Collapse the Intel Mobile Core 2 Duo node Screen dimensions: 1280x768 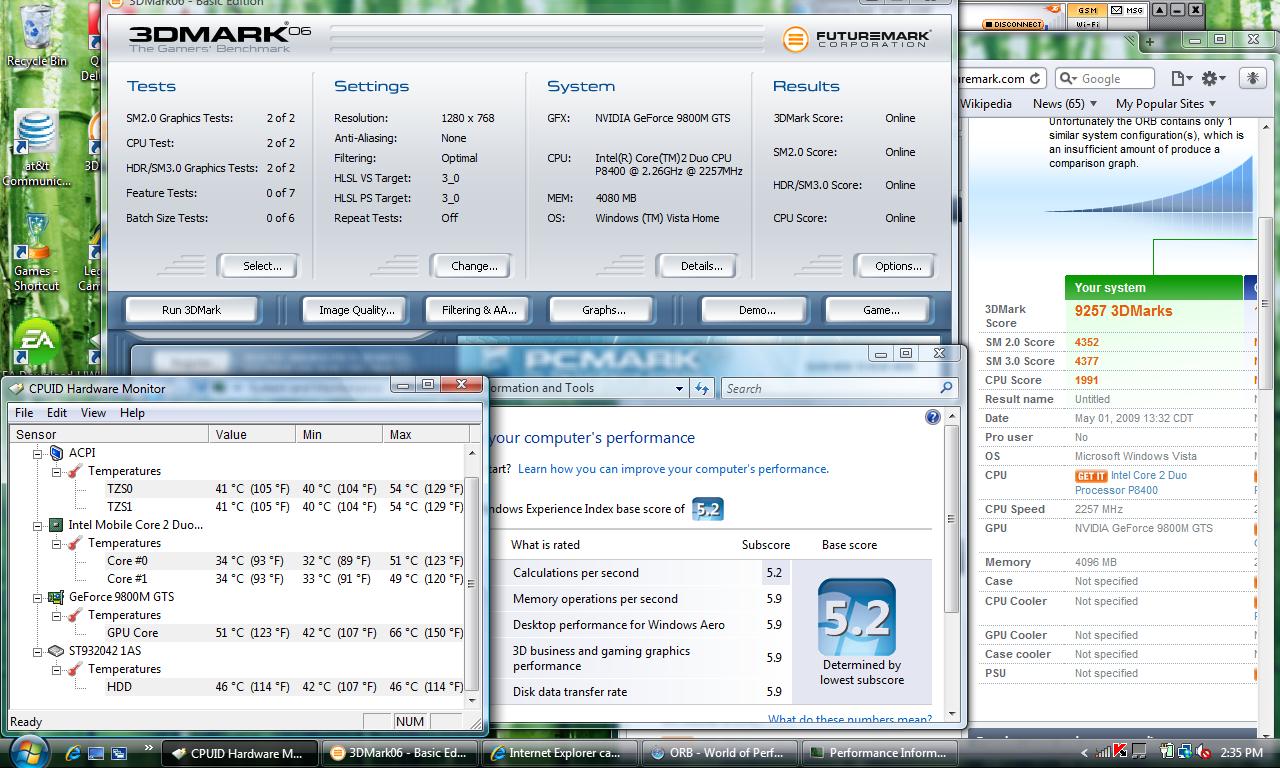[39, 525]
